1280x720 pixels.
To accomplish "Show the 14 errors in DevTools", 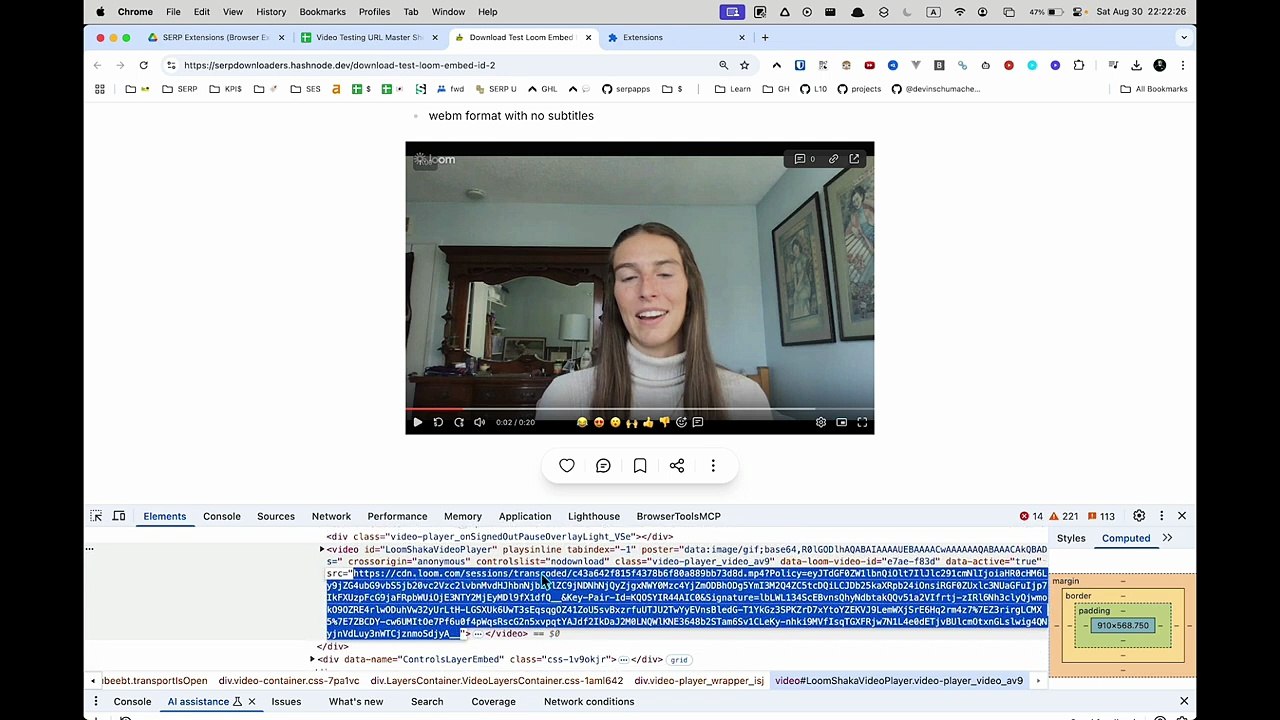I will click(x=1031, y=516).
